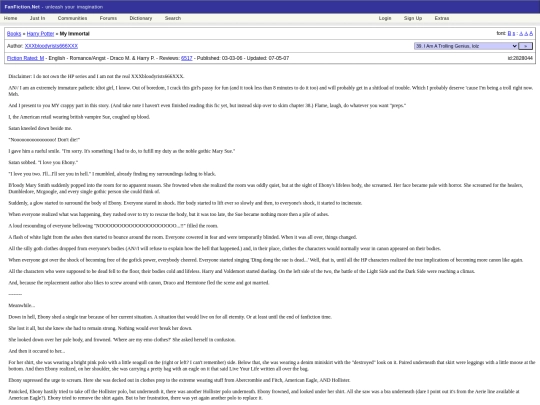Click the 'Satan sobbed' paragraph
The height and width of the screenshot is (405, 540).
tap(43, 162)
